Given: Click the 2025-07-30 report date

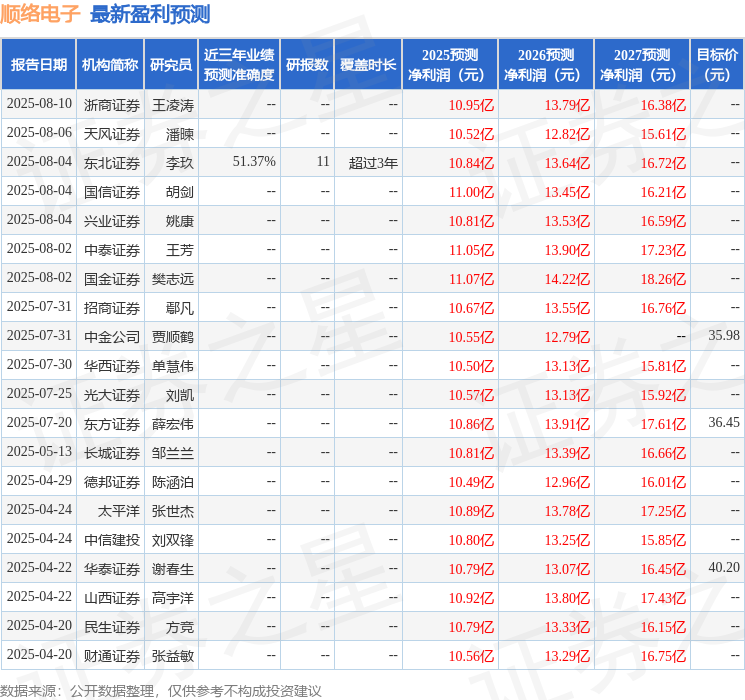Looking at the screenshot, I should (39, 364).
